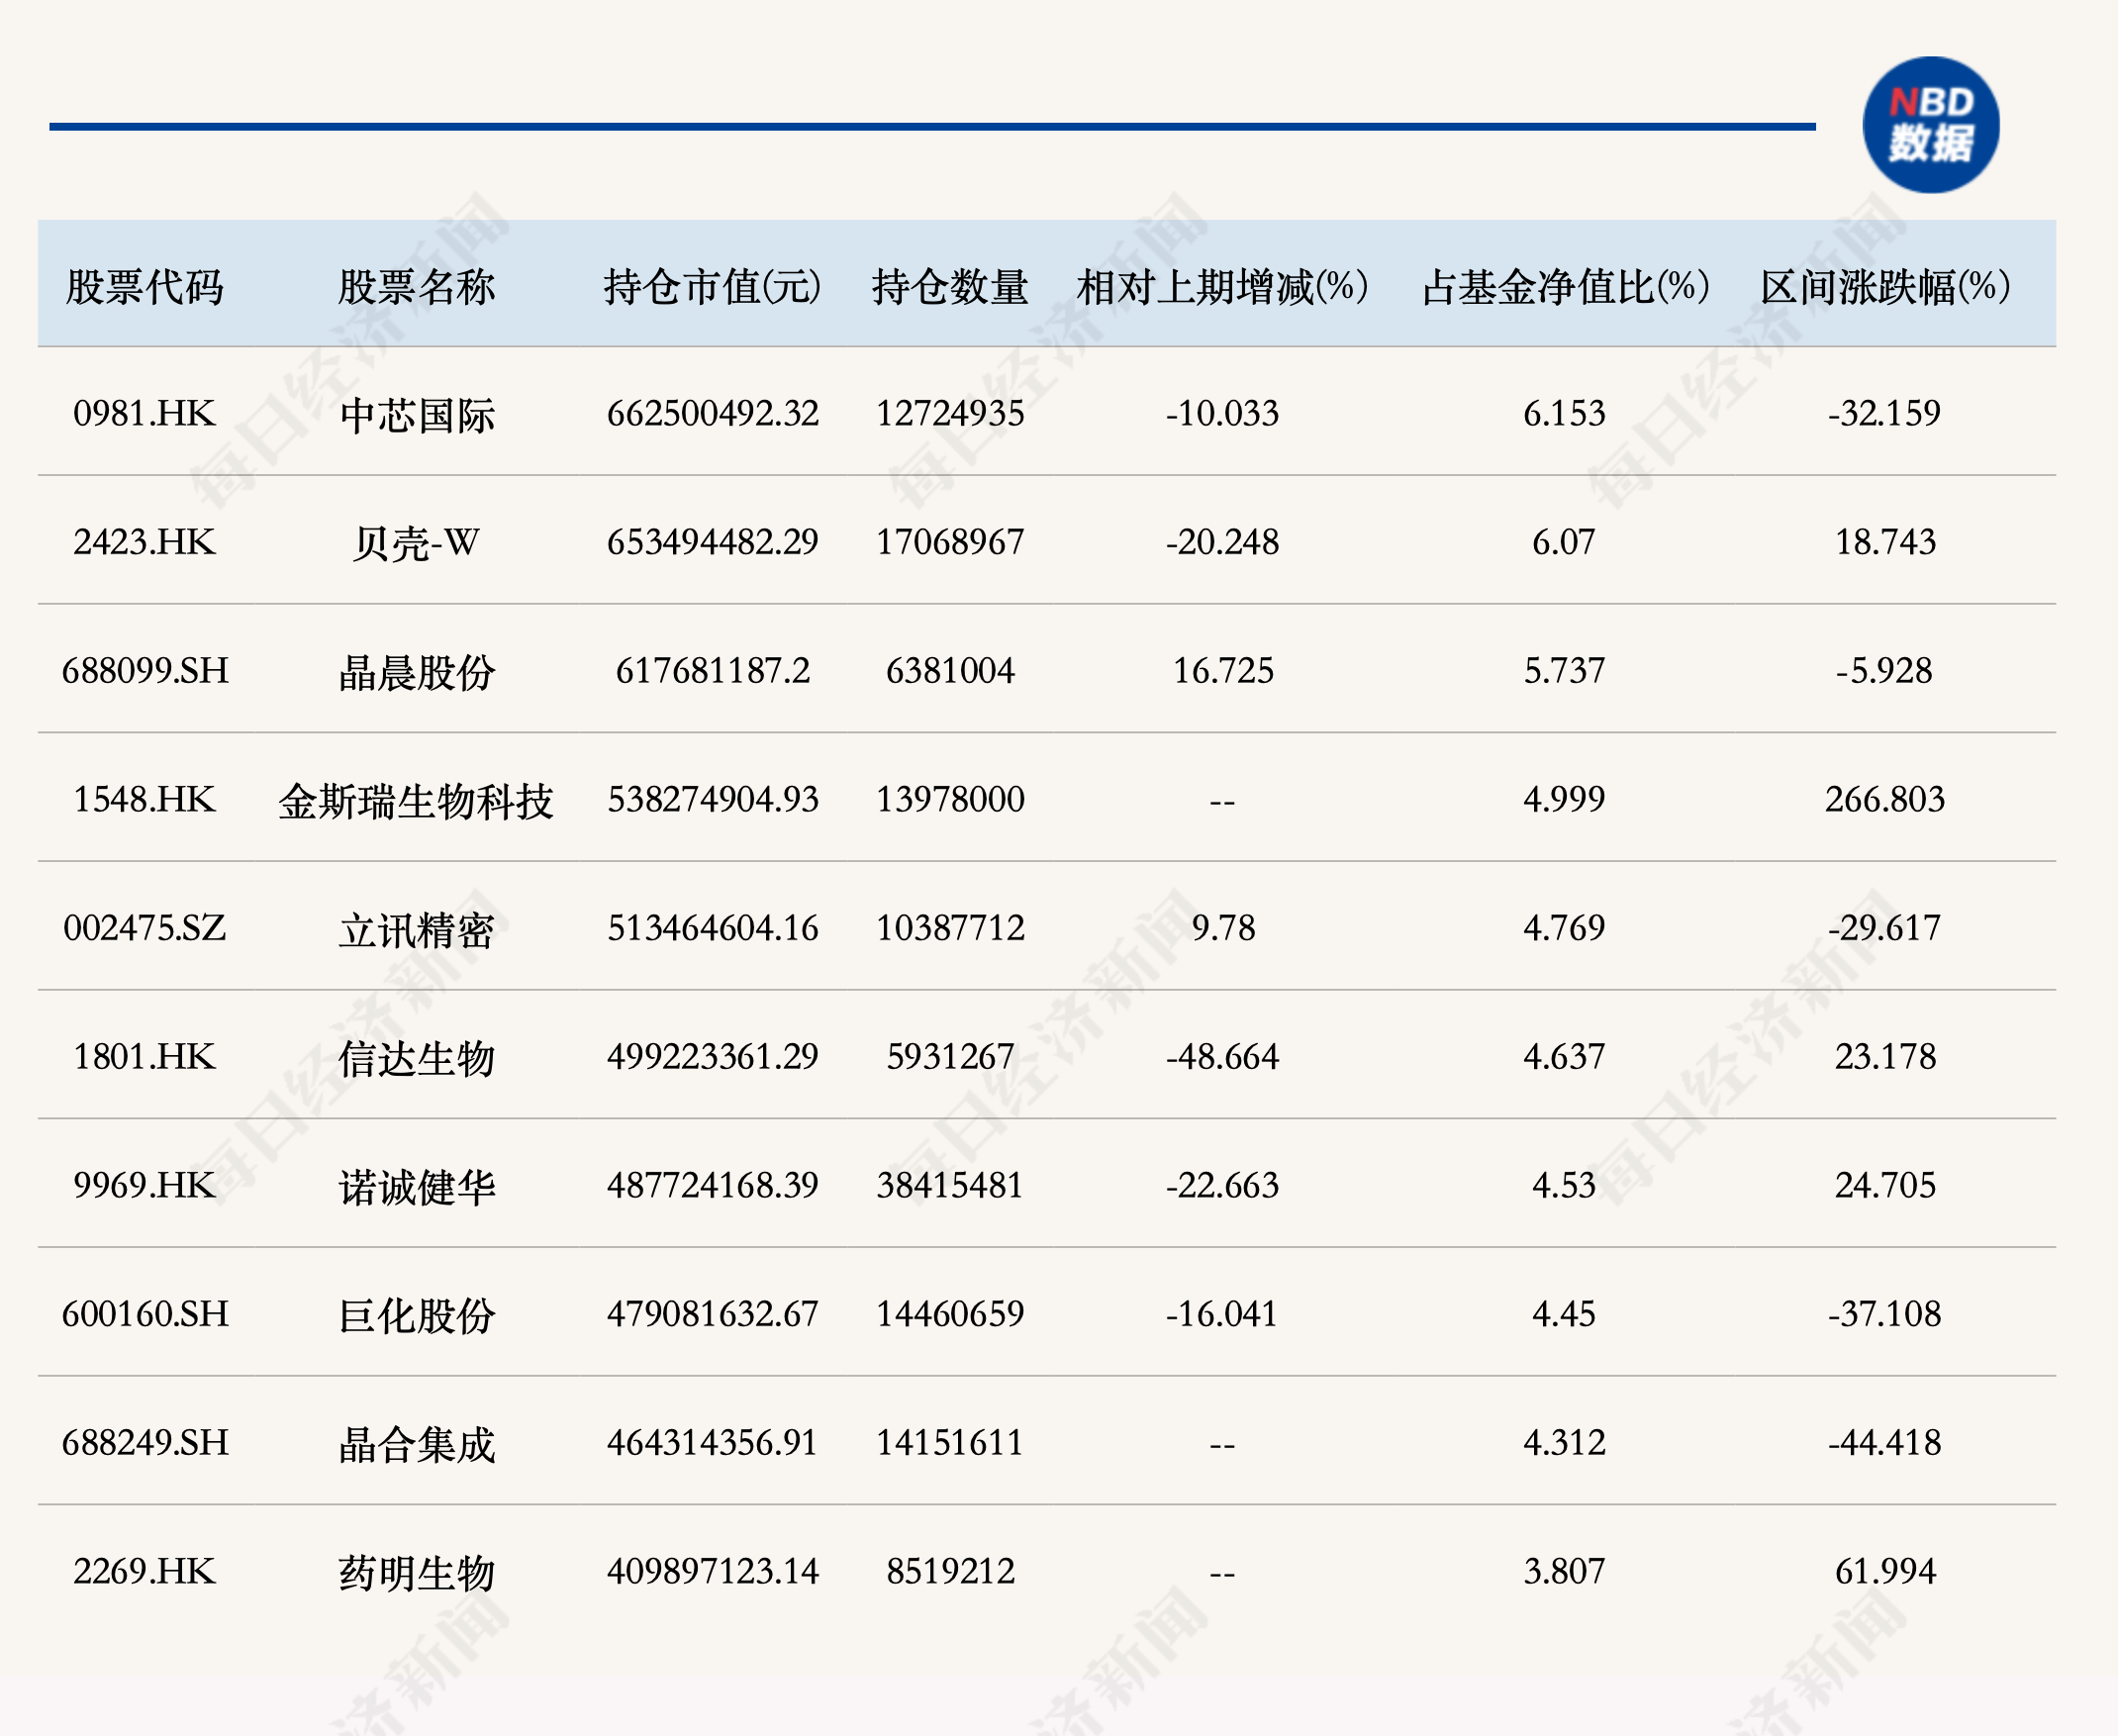Click the 持仓数量 column header
This screenshot has height=1736, width=2118.
pos(950,287)
